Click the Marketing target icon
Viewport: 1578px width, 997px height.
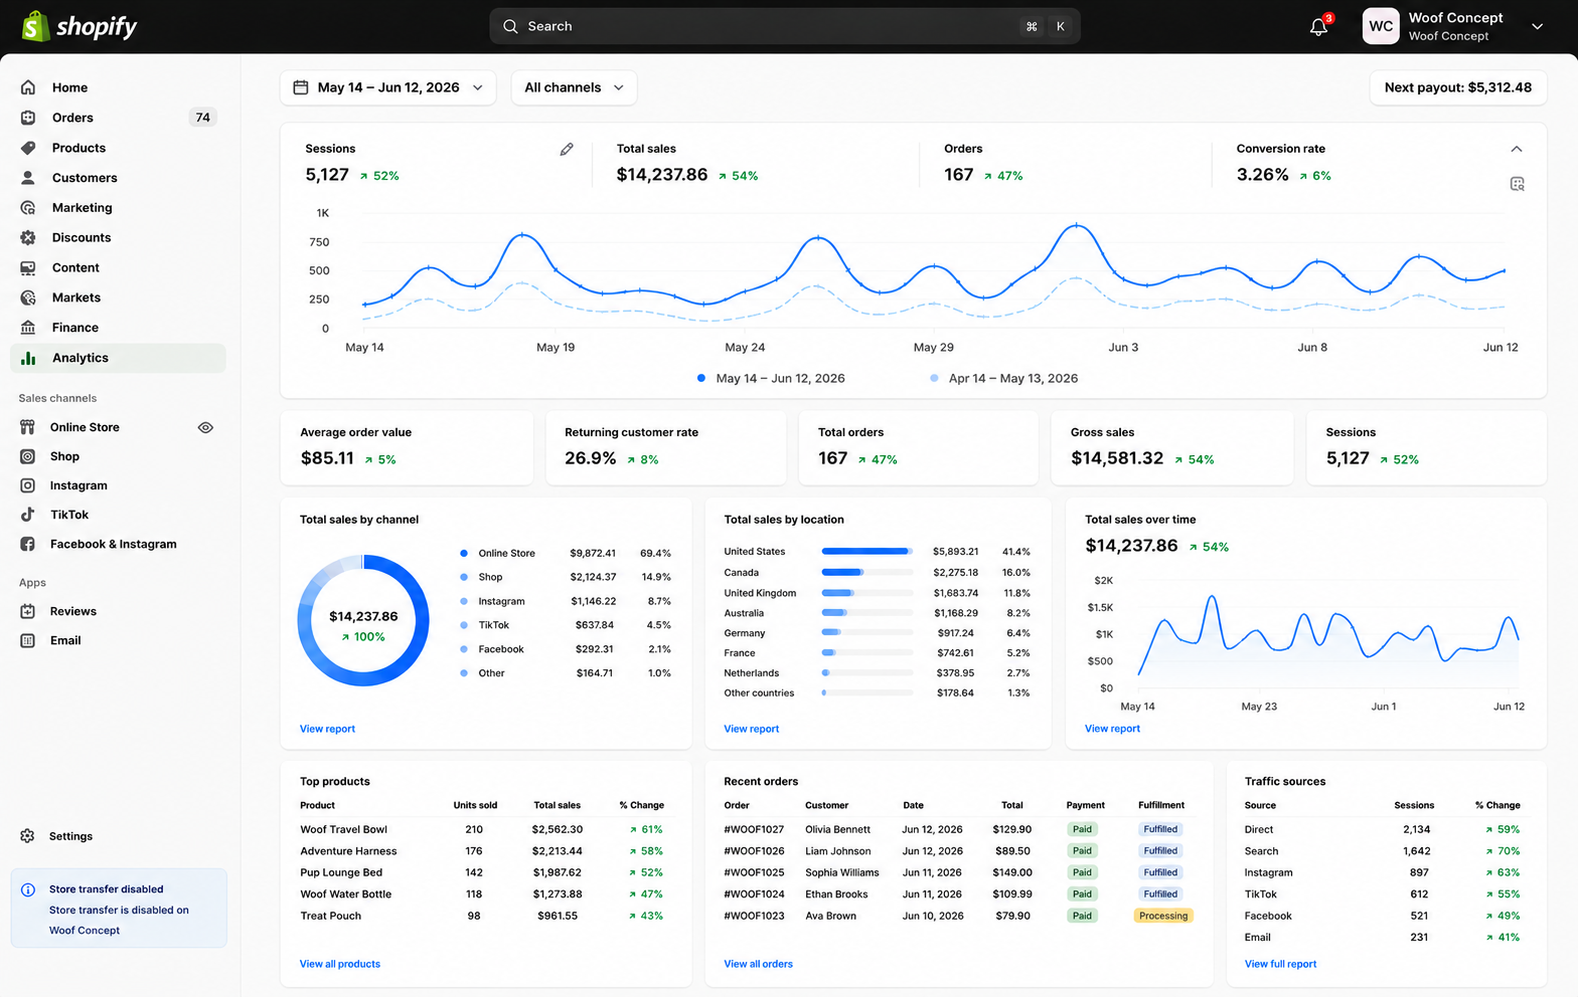(28, 207)
